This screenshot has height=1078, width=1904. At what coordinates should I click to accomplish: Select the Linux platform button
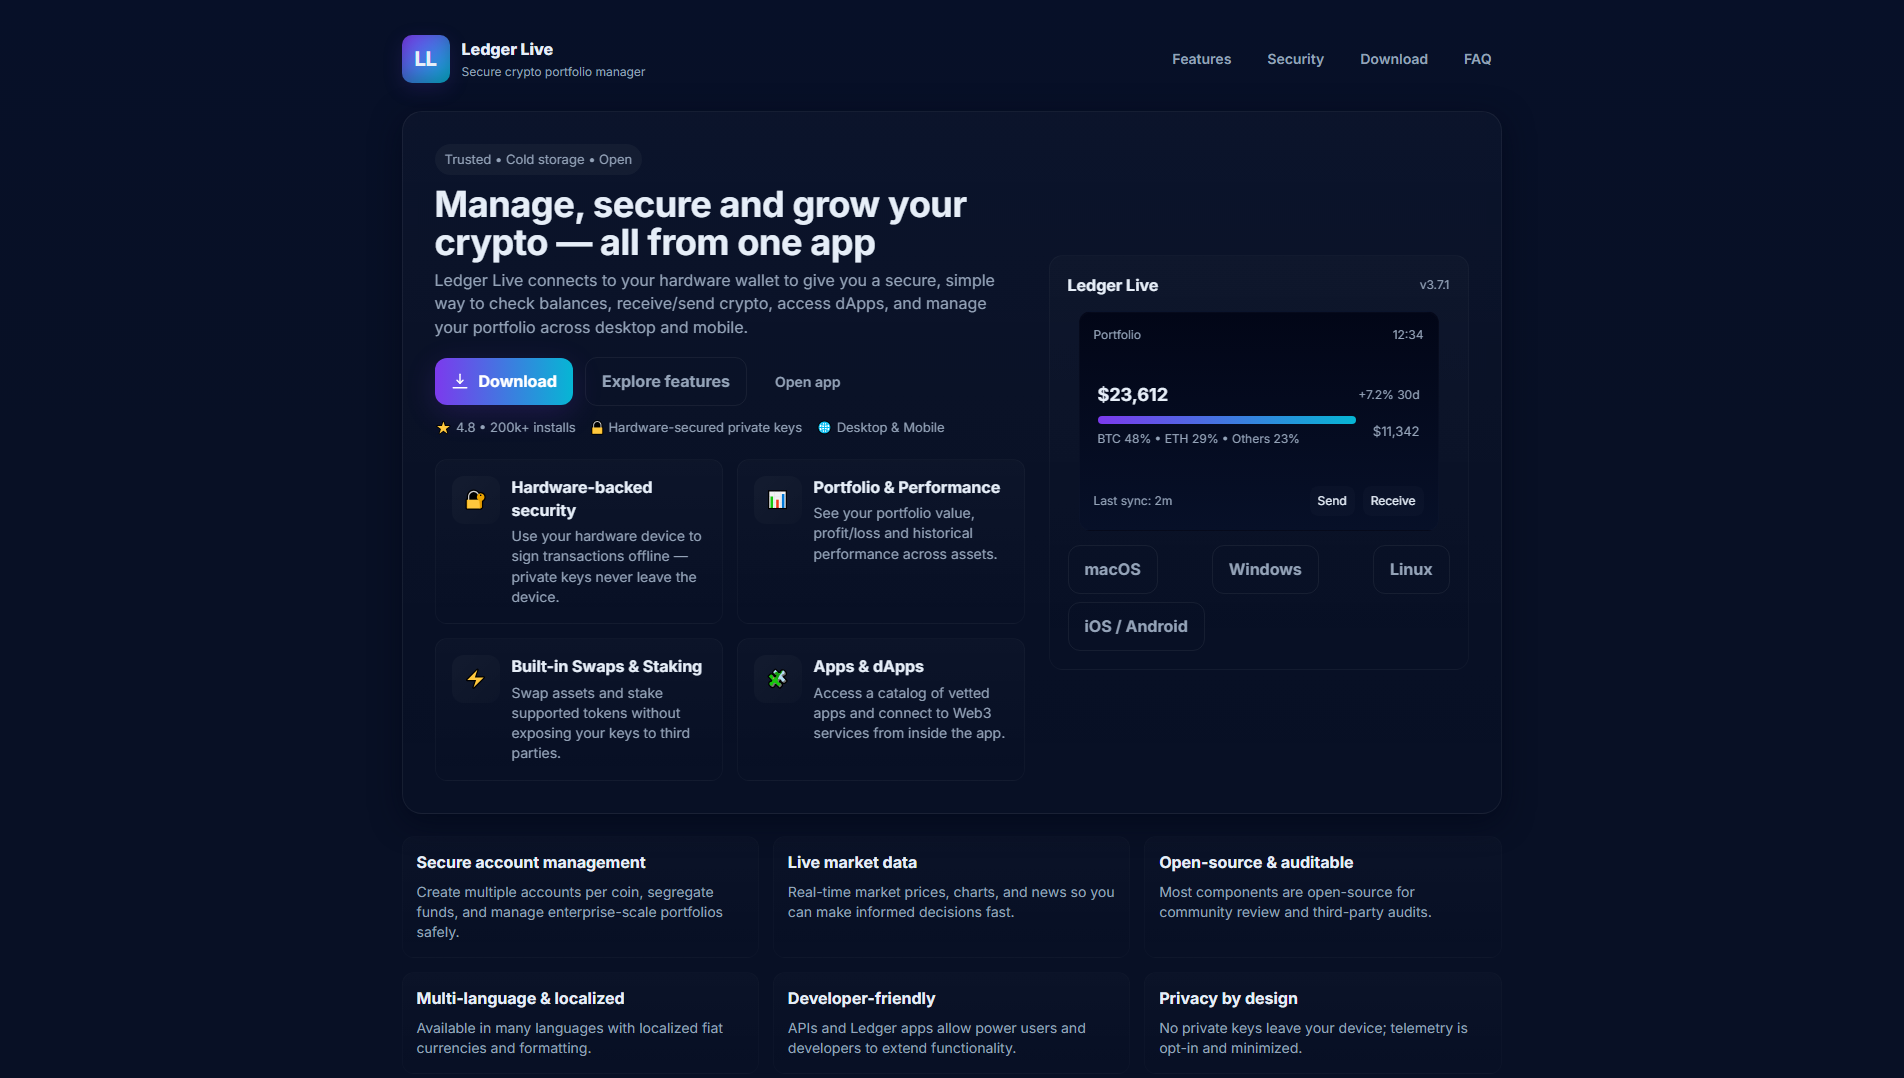coord(1410,570)
